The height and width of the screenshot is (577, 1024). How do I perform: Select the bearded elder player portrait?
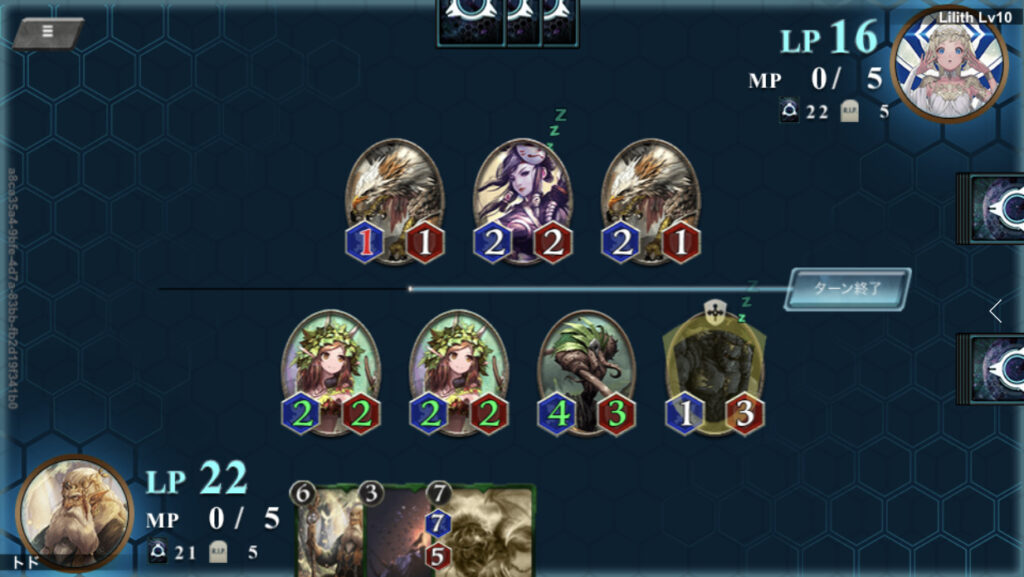(74, 513)
